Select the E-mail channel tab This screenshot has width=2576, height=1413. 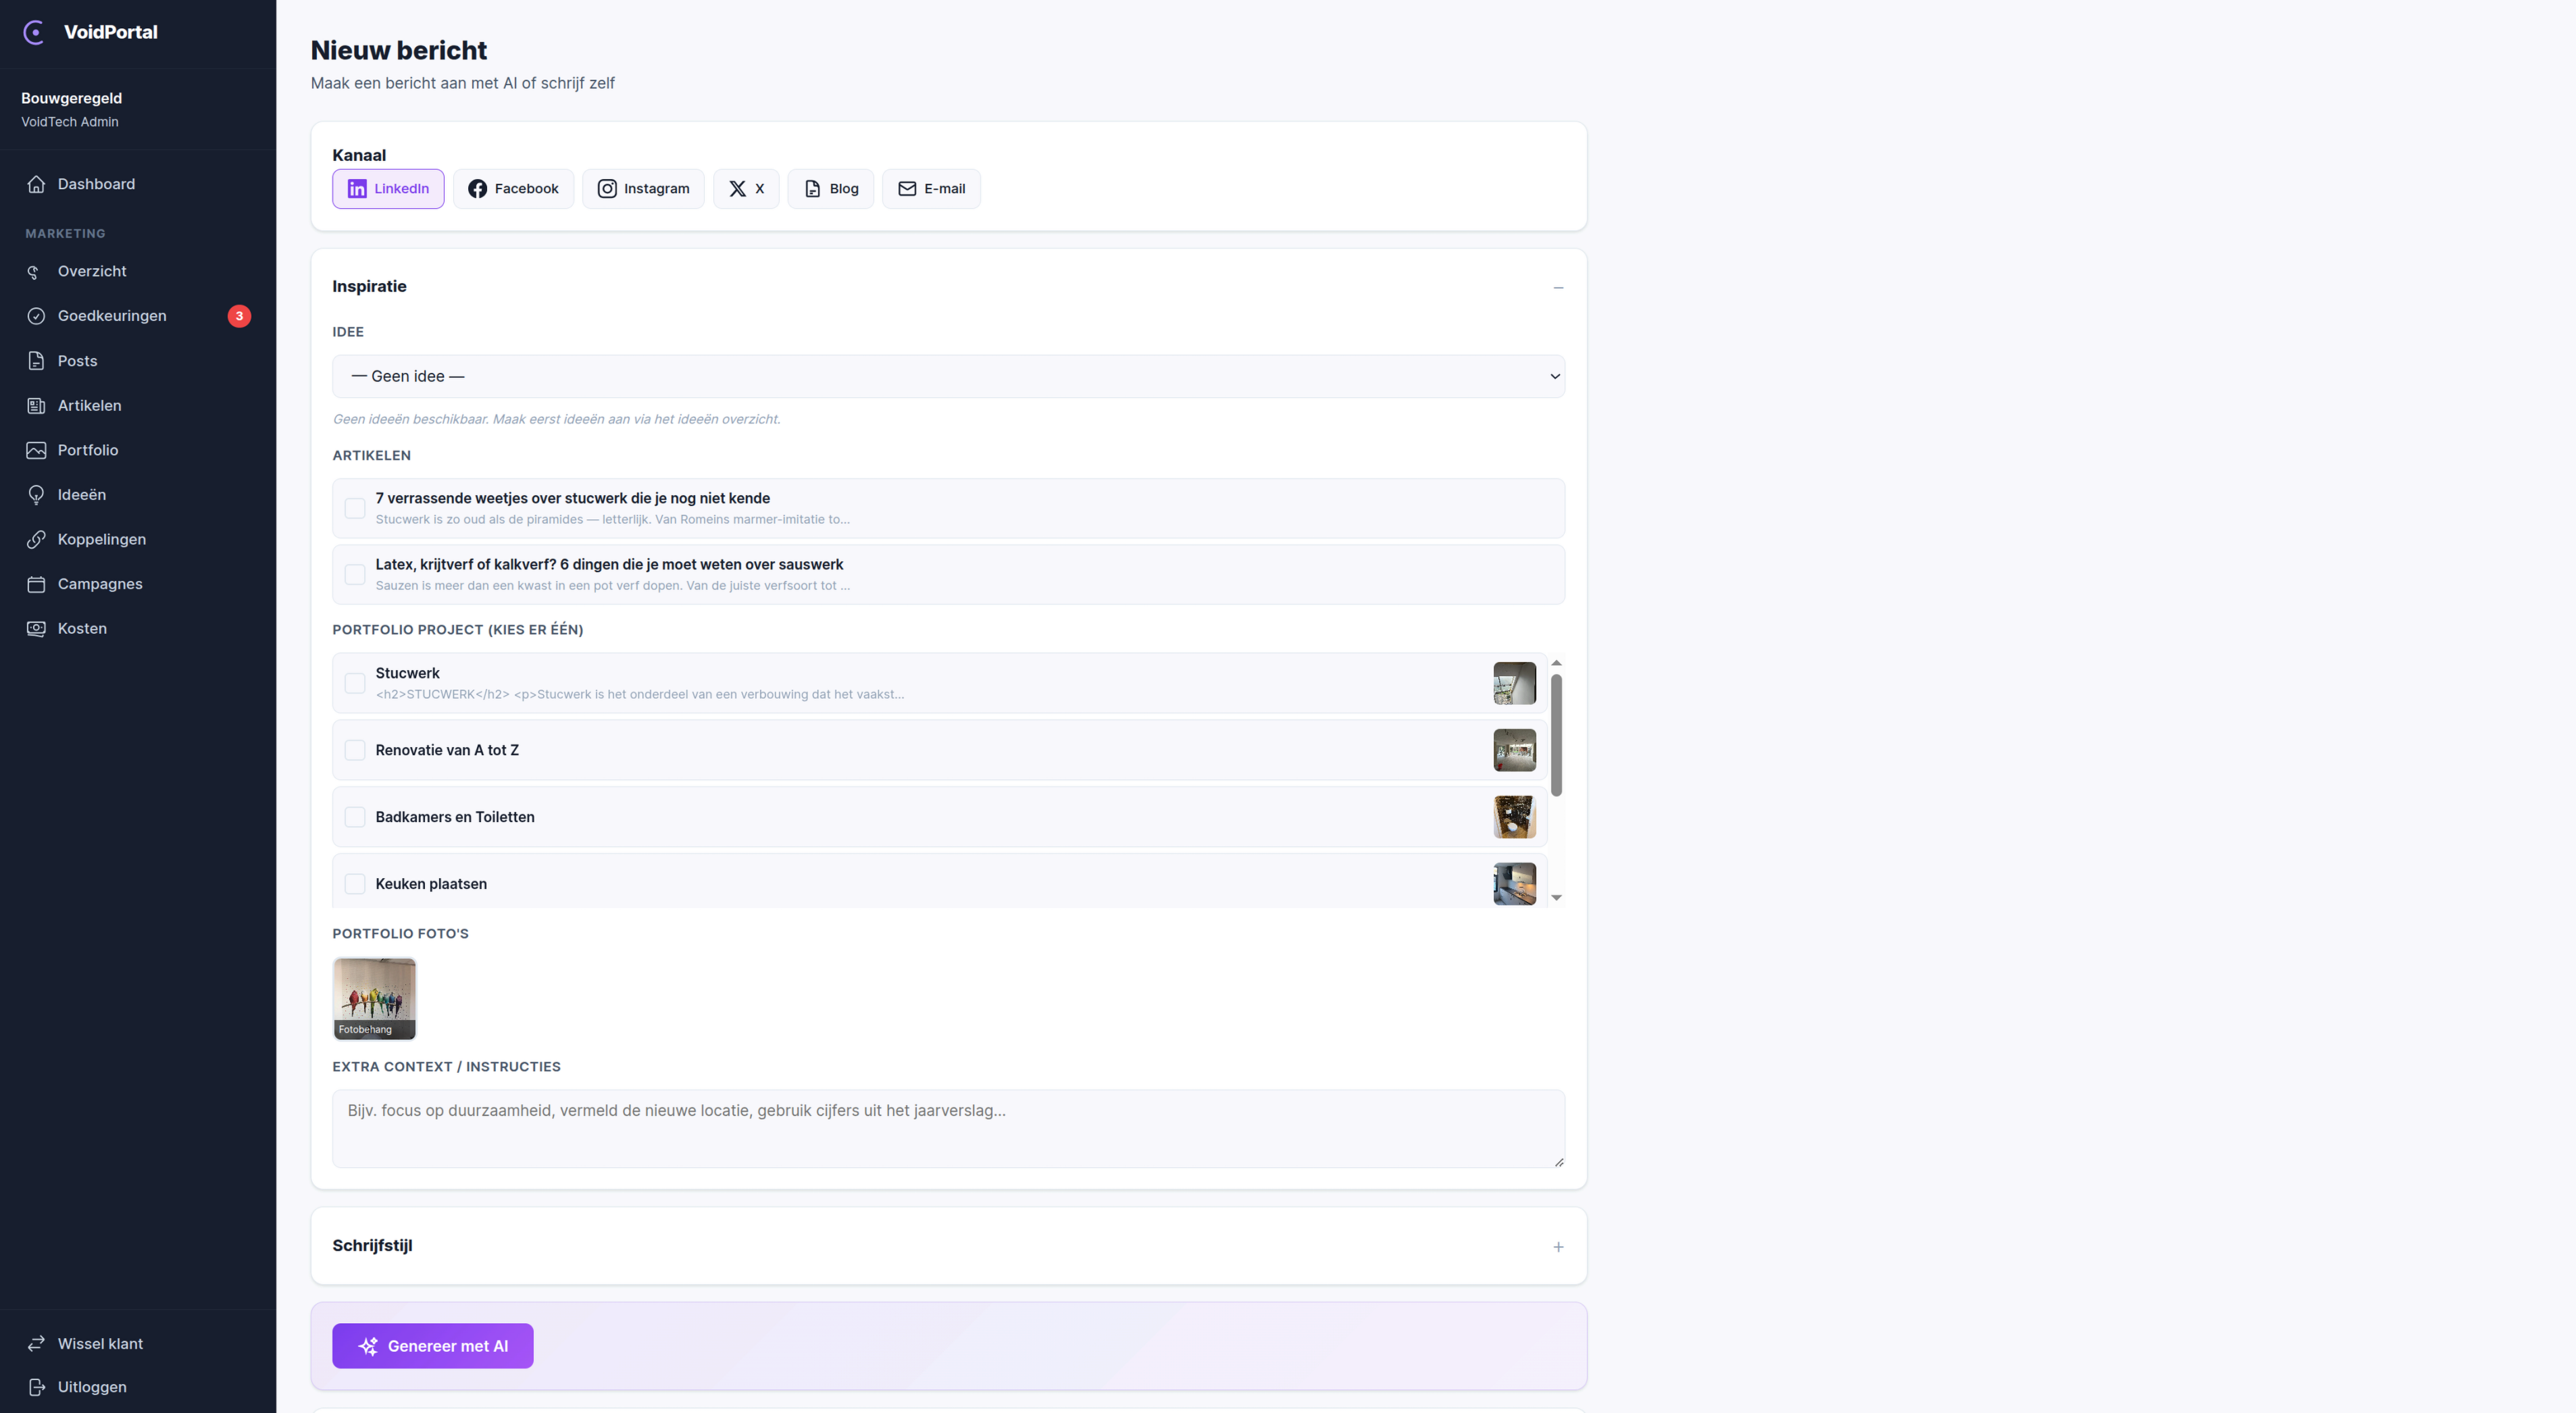point(931,189)
